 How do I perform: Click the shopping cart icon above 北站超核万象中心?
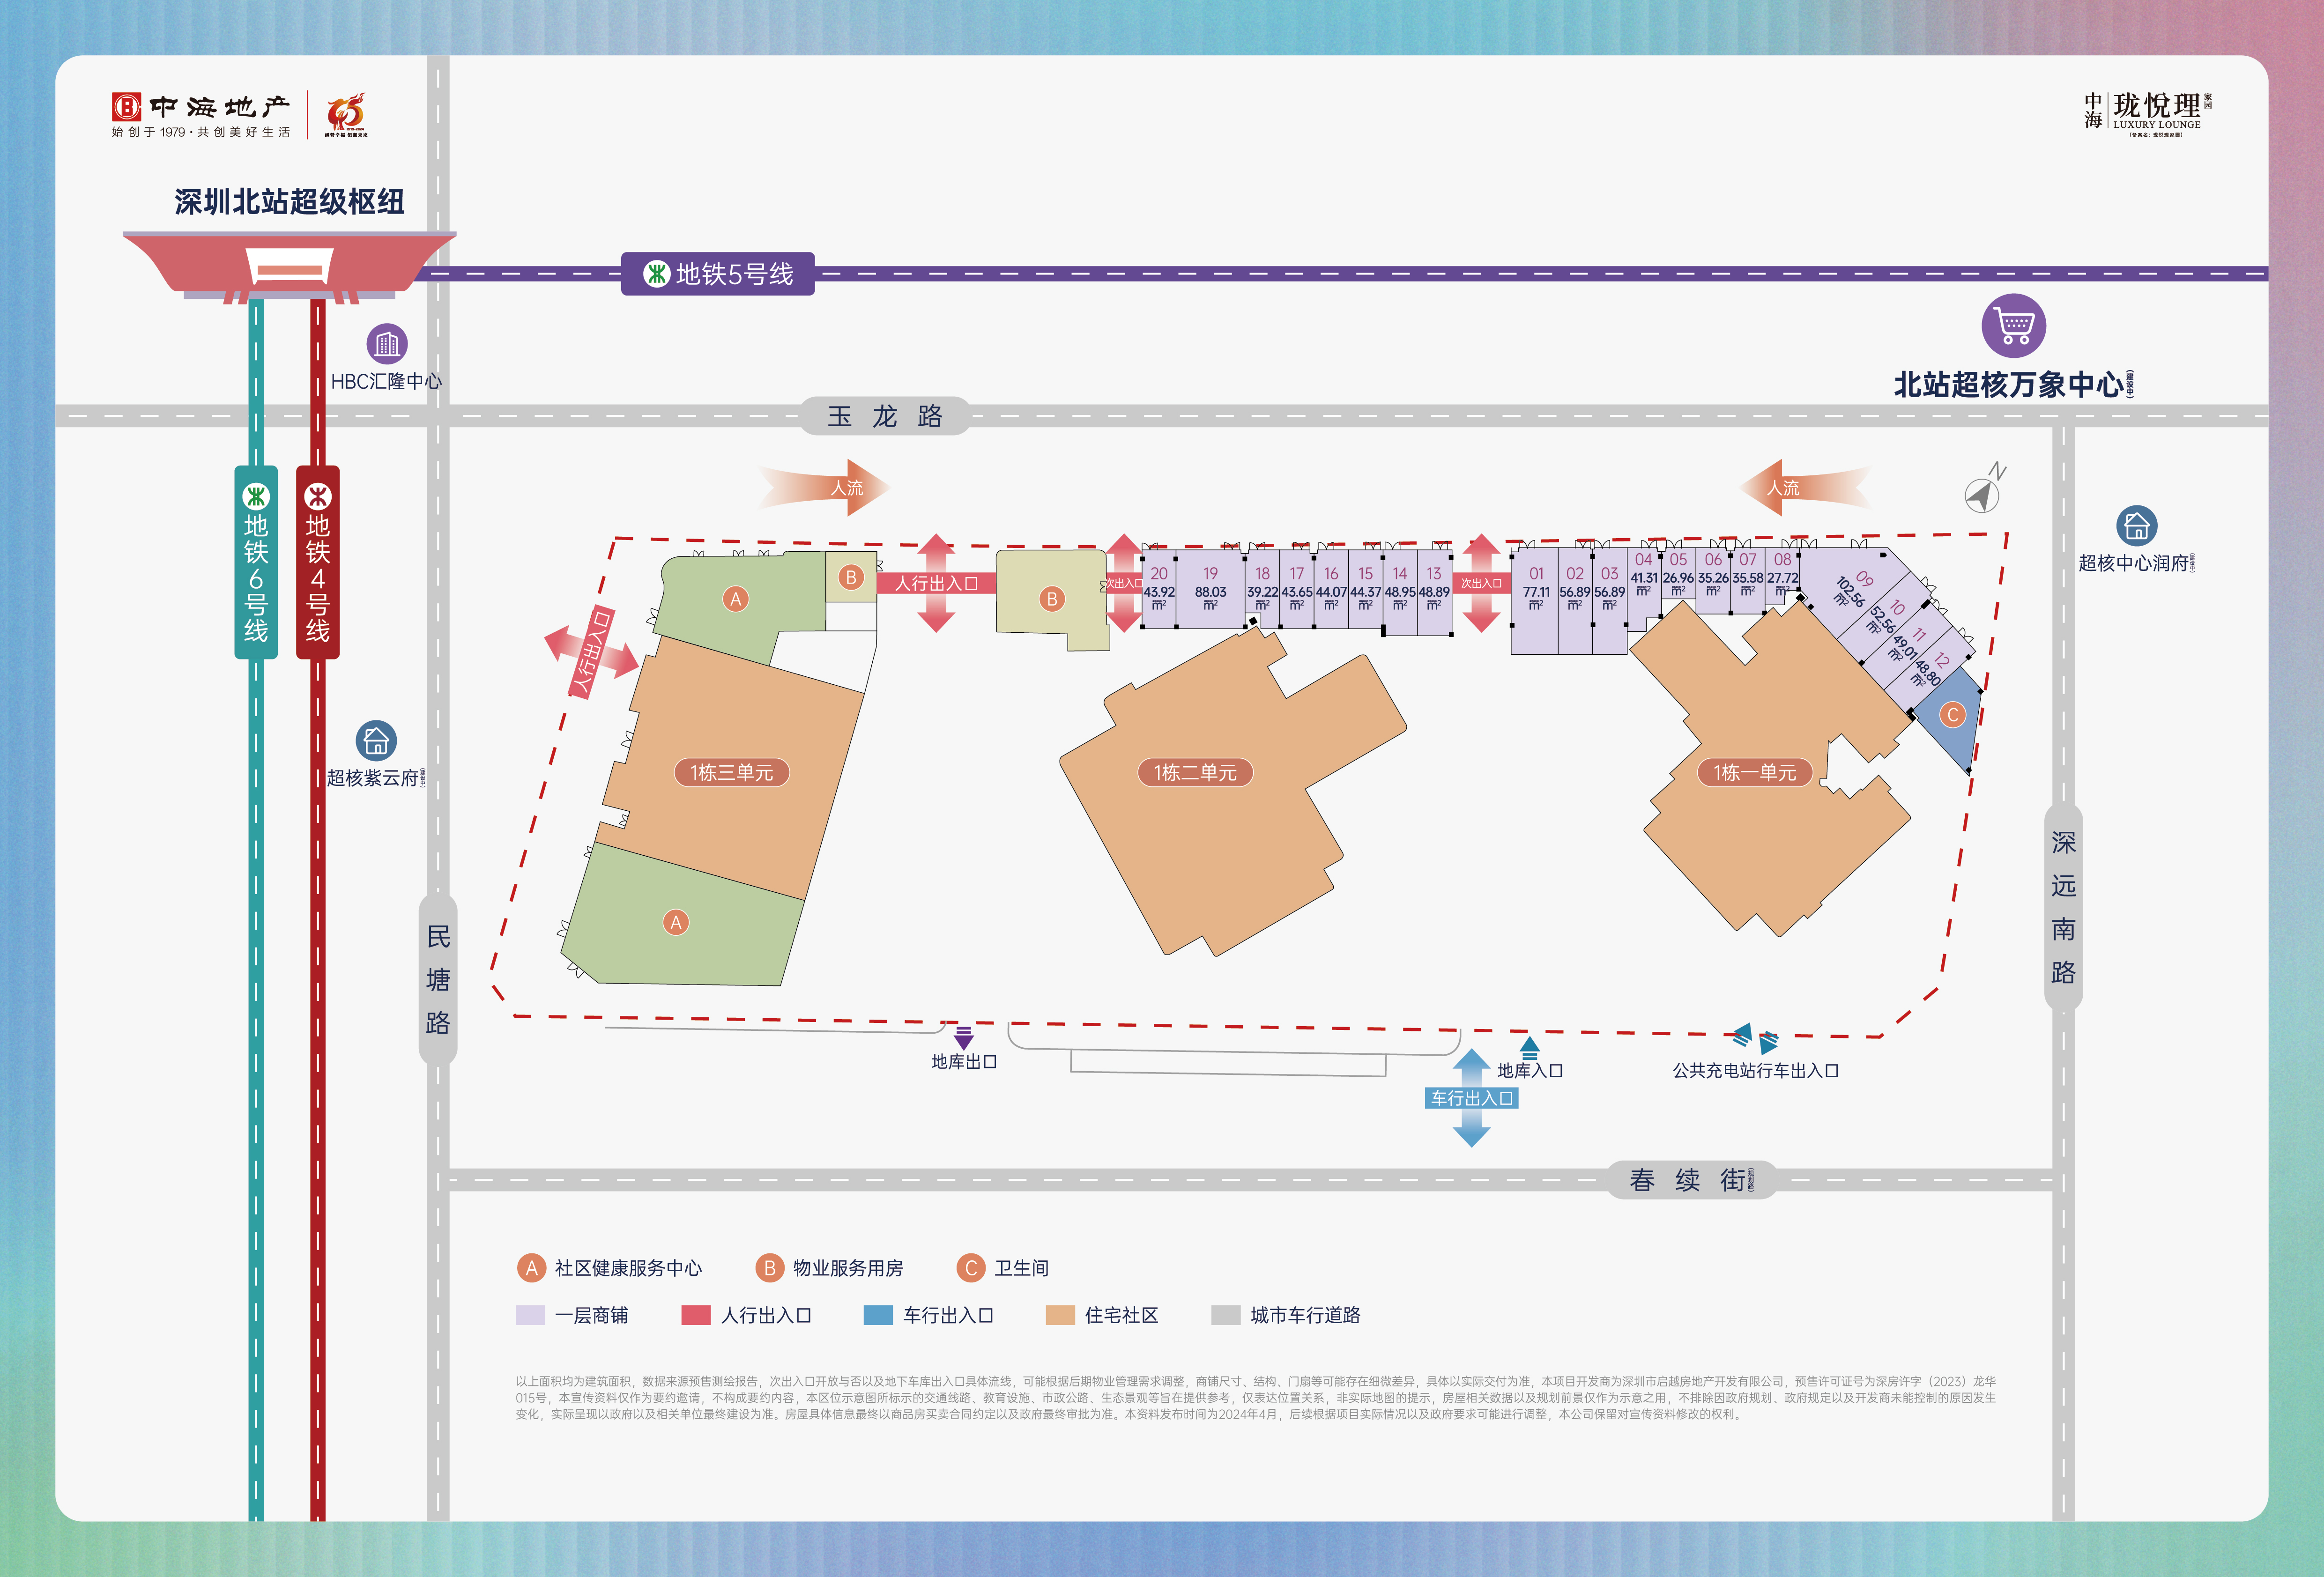point(2014,325)
